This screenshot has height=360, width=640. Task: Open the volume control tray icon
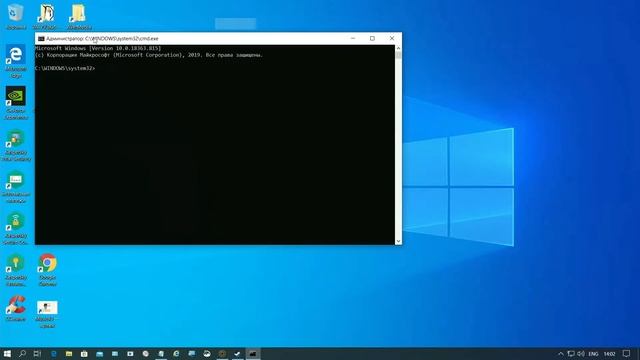580,354
